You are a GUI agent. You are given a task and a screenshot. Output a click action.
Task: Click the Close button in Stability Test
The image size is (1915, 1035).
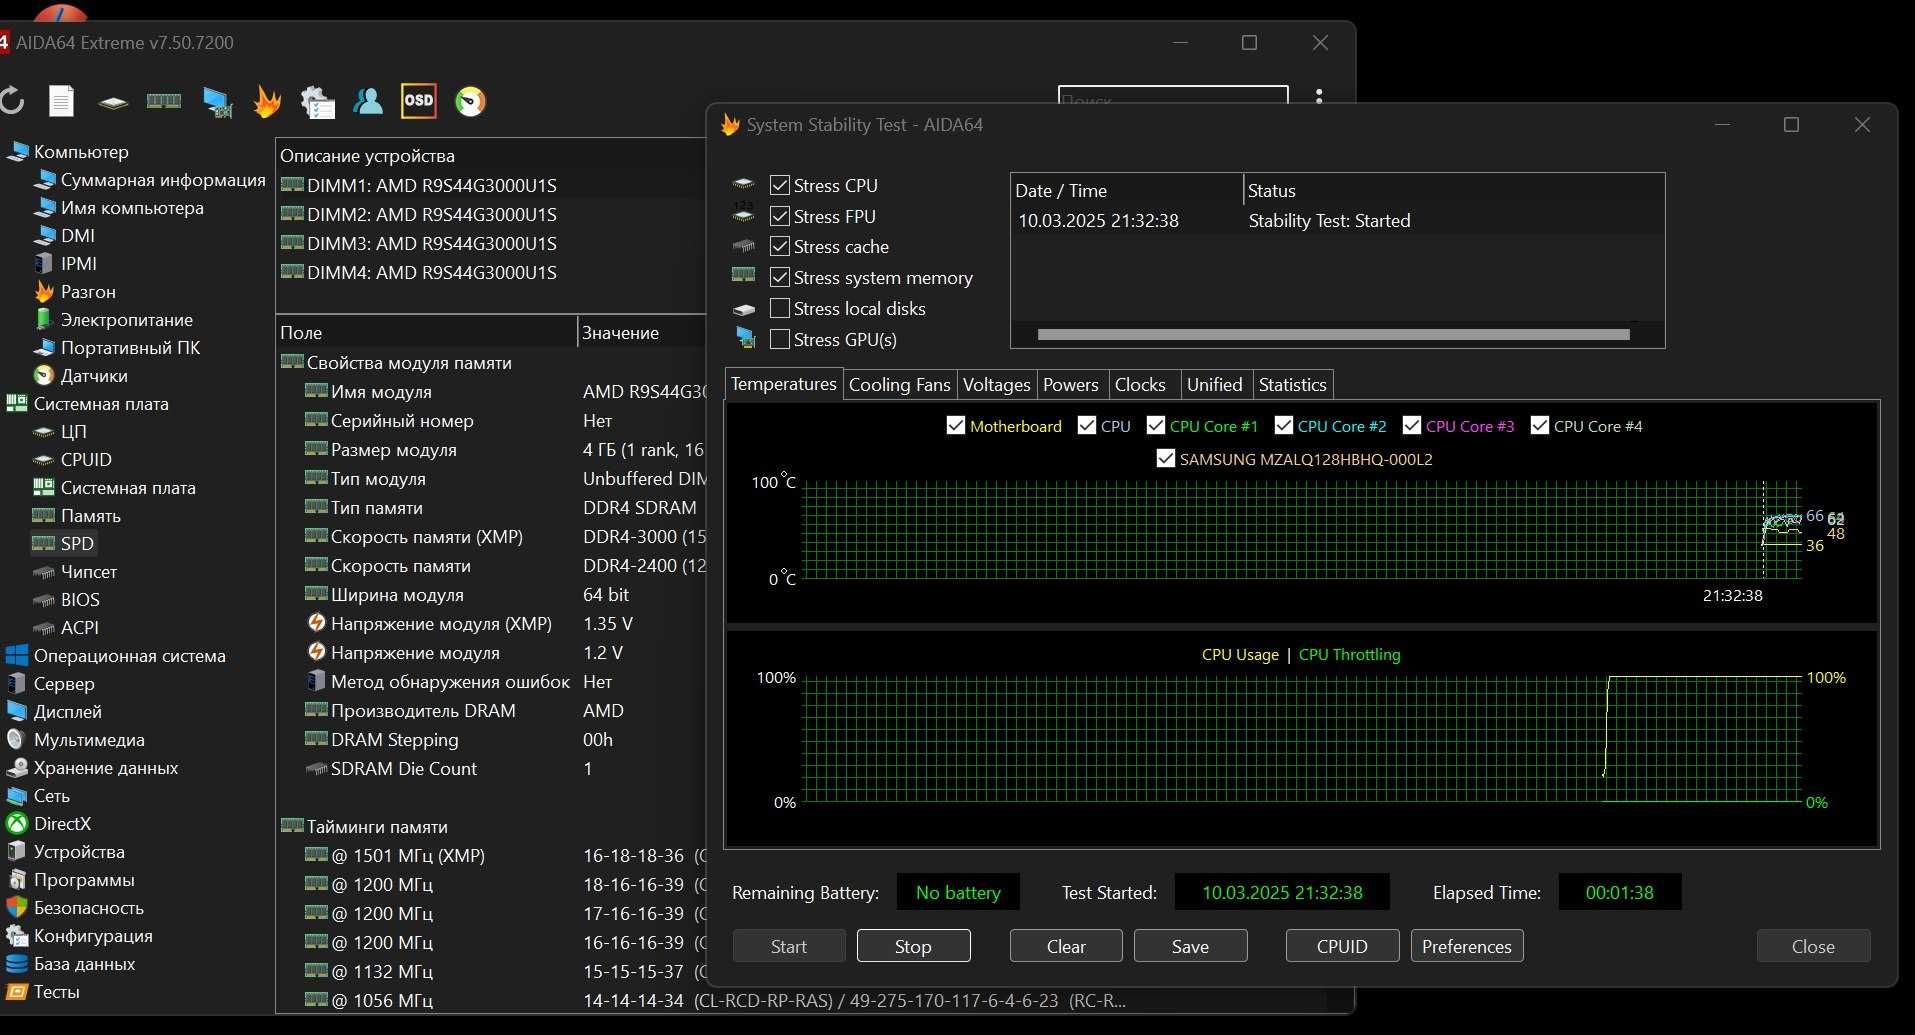[1813, 946]
